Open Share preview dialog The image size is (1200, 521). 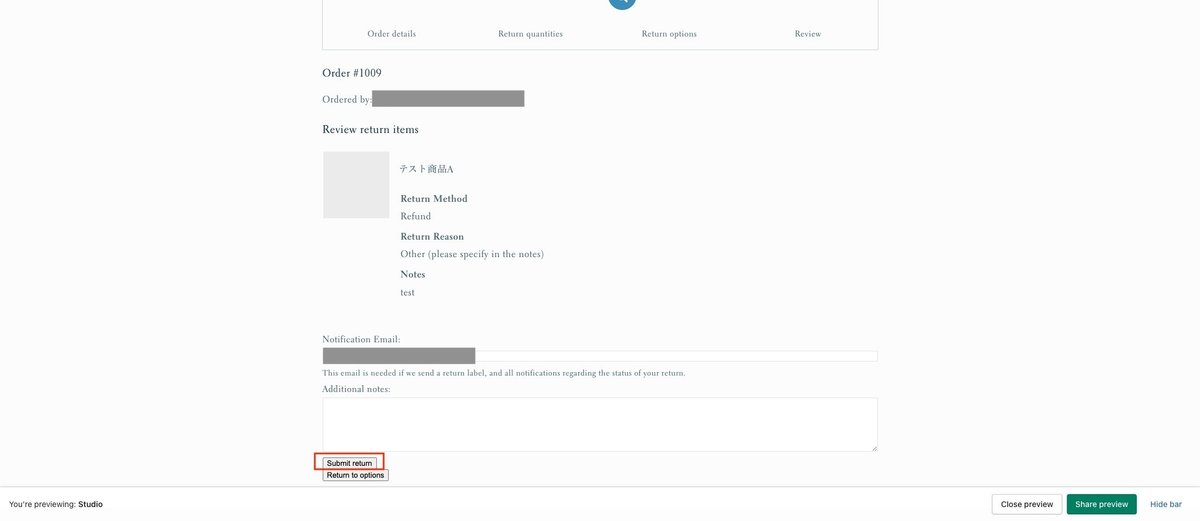coord(1101,504)
